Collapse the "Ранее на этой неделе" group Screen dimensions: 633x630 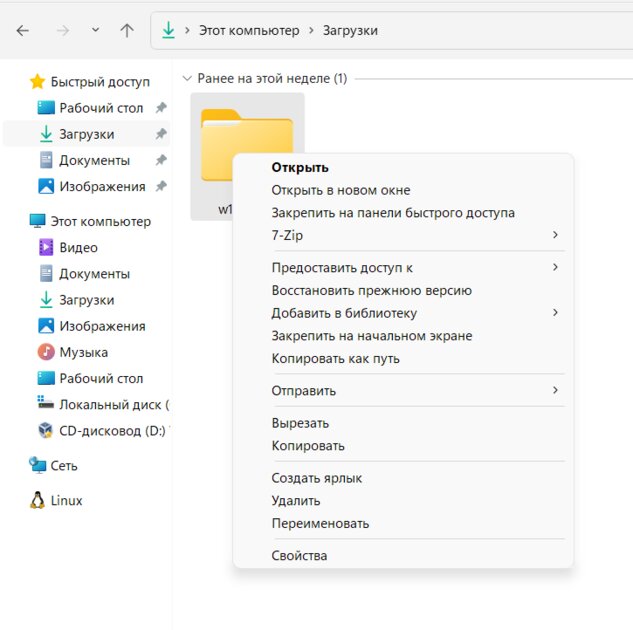(x=187, y=78)
